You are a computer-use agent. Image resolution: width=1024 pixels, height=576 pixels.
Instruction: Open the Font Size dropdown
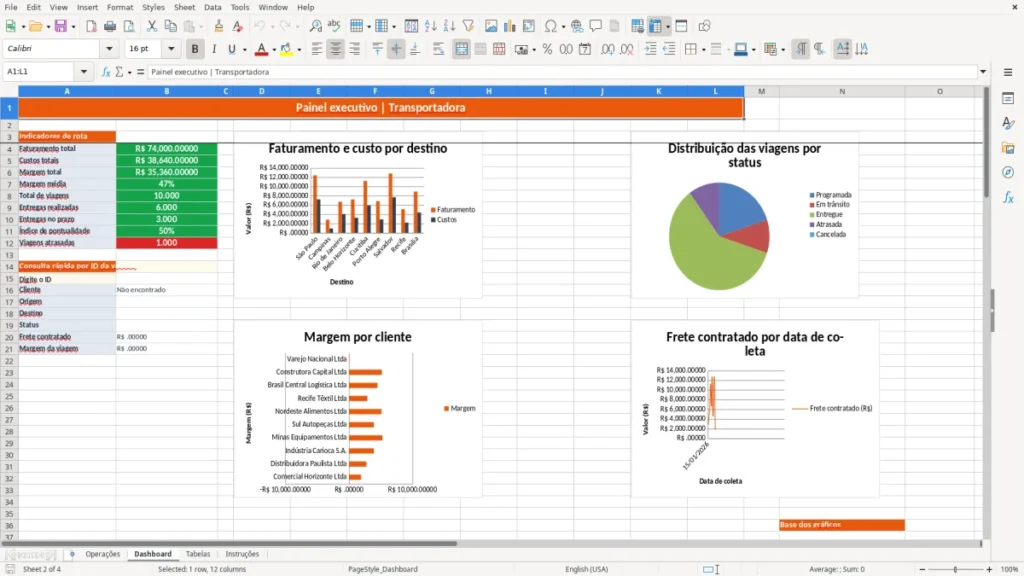coord(171,48)
